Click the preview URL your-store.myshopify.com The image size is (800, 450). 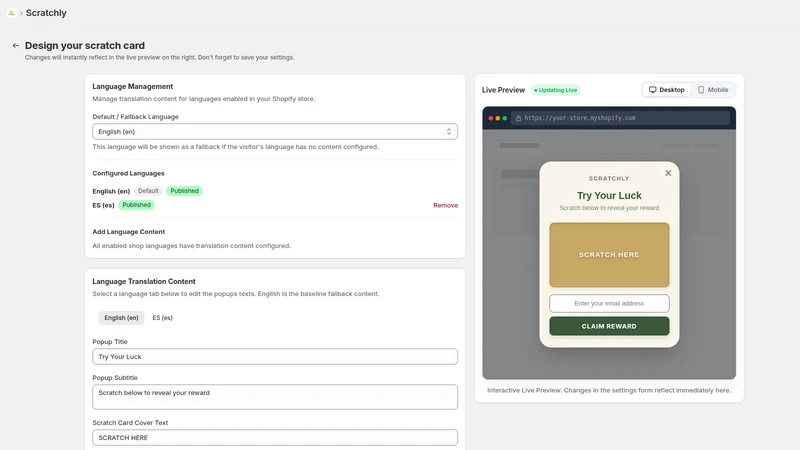coord(580,118)
